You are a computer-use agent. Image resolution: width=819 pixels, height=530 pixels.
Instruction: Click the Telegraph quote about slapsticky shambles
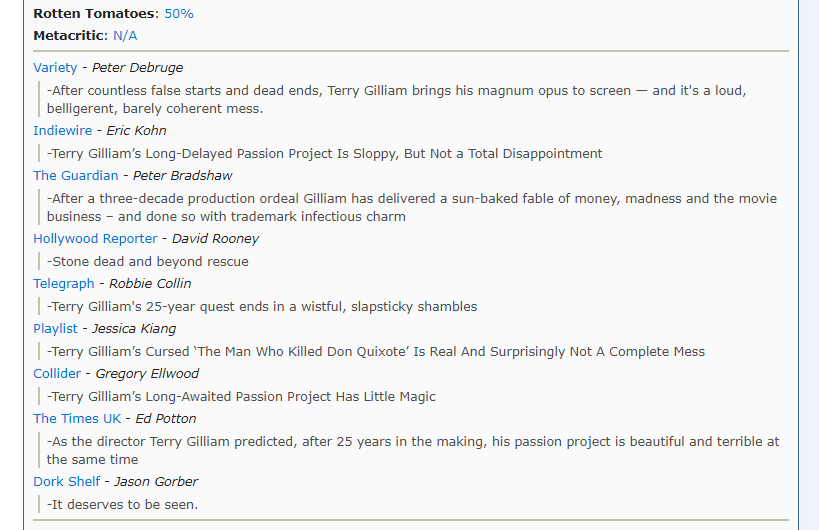tap(262, 307)
